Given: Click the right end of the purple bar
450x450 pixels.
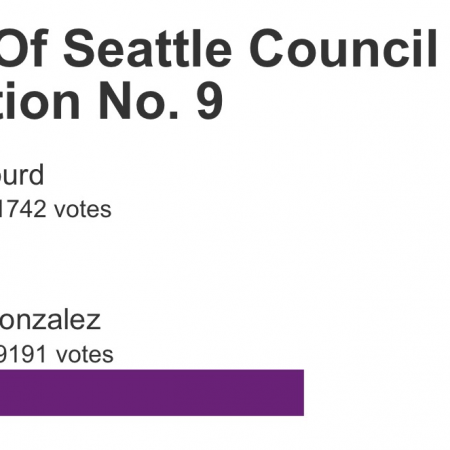Looking at the screenshot, I should pos(302,393).
